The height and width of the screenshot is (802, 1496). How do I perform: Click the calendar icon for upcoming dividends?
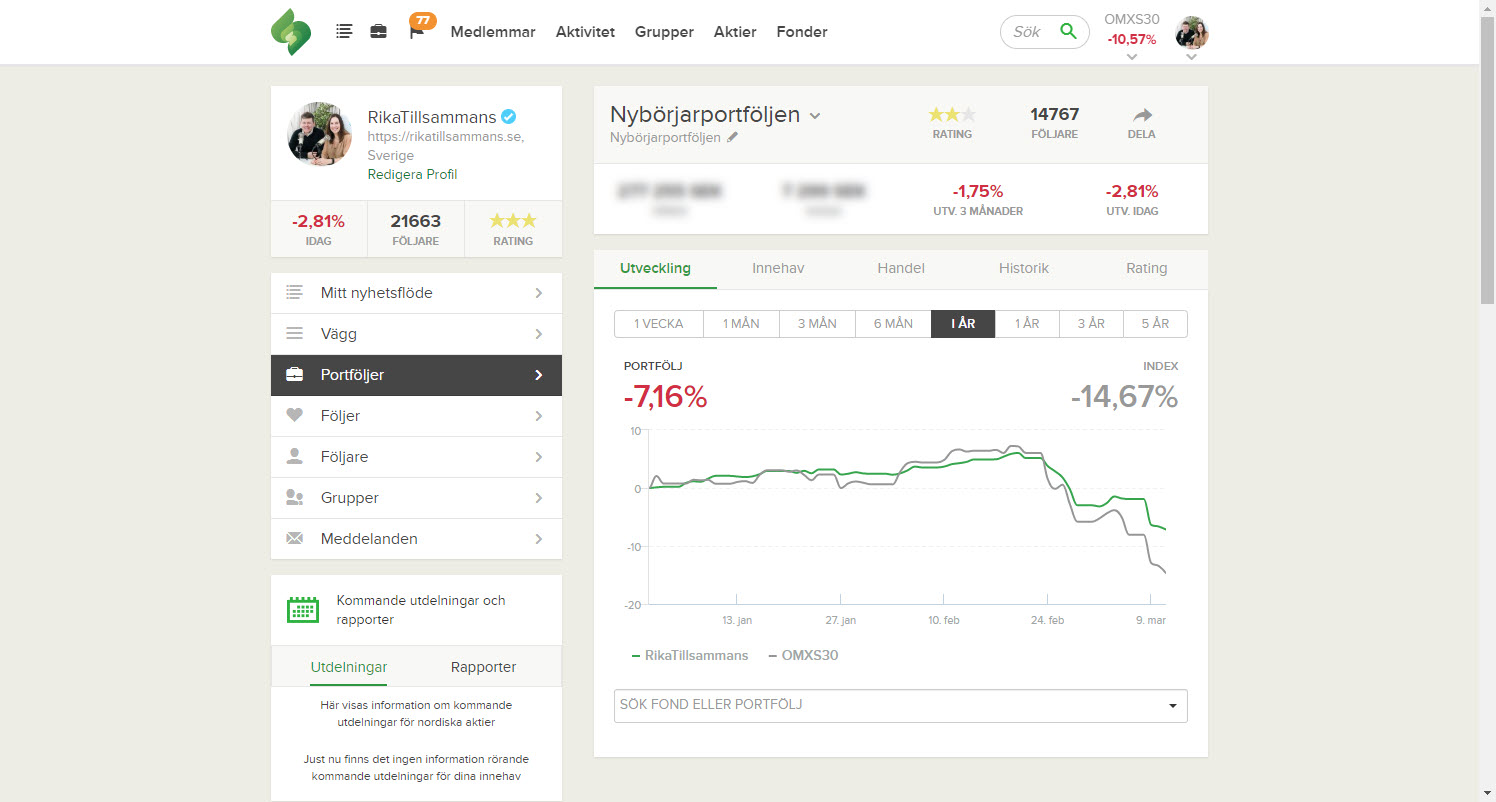coord(302,610)
